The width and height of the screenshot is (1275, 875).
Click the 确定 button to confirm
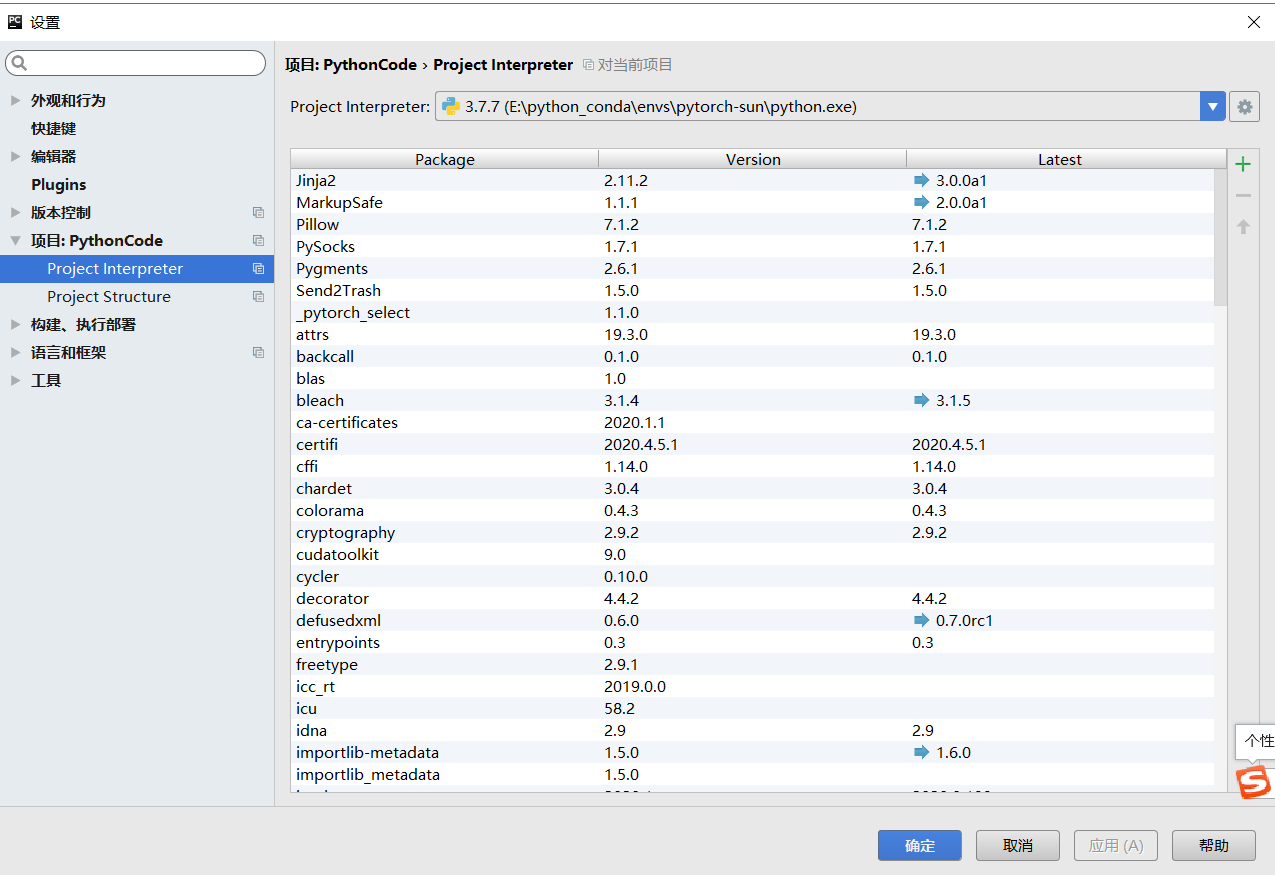point(918,845)
